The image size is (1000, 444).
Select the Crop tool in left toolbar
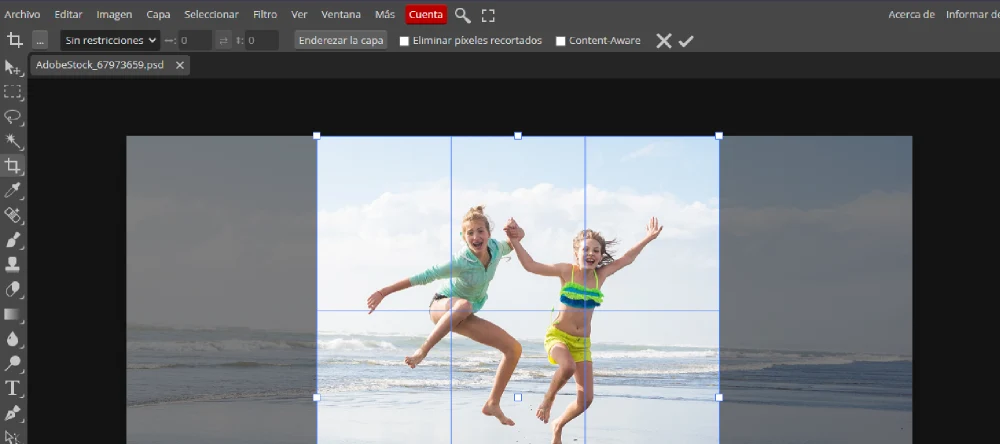pyautogui.click(x=13, y=166)
